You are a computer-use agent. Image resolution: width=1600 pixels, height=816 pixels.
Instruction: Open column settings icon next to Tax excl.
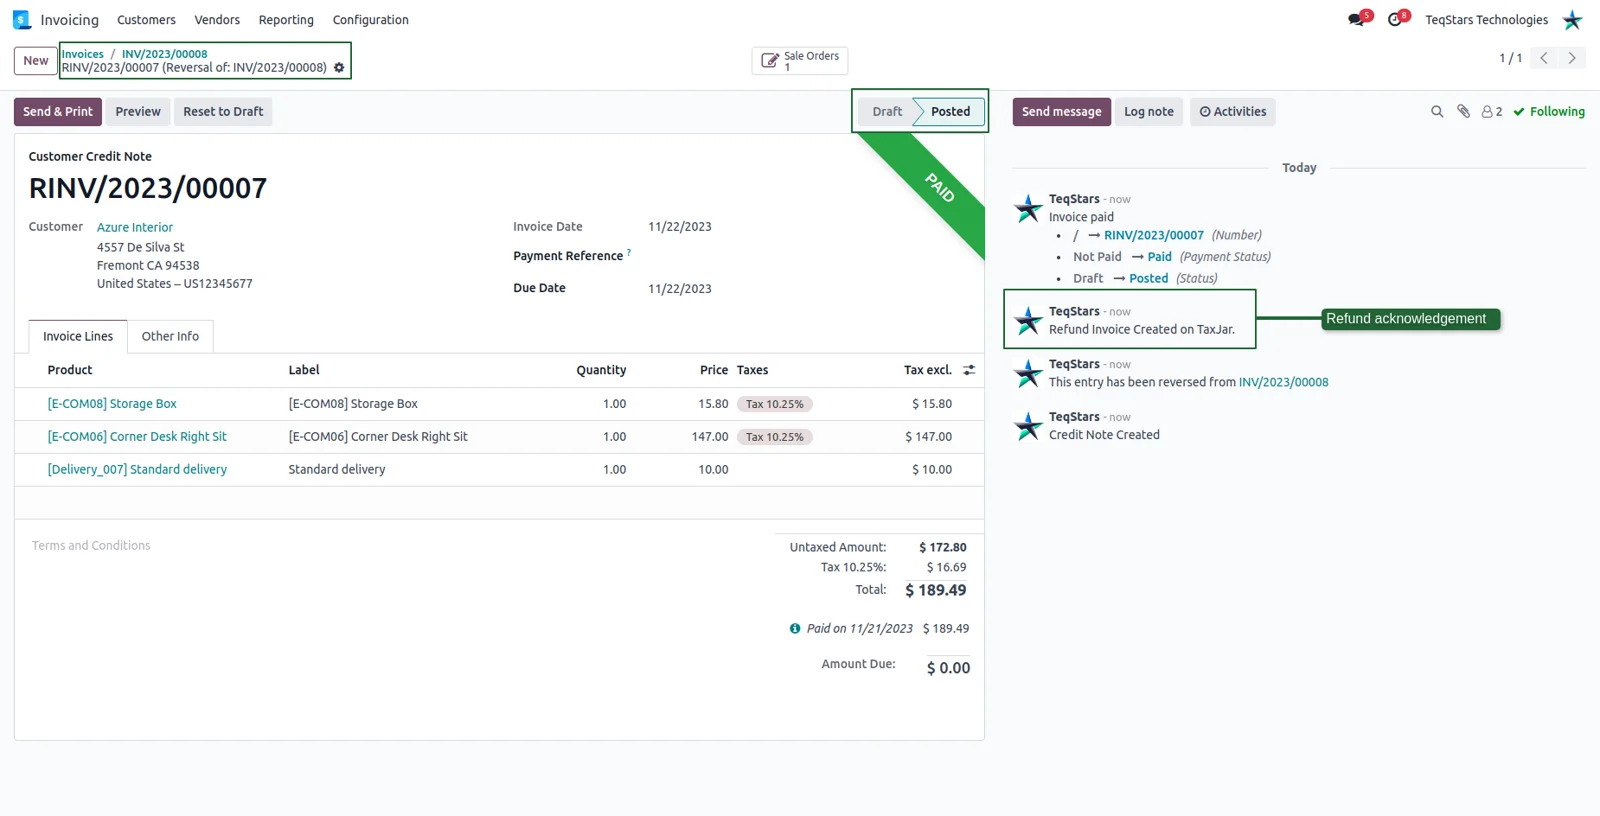click(x=969, y=370)
